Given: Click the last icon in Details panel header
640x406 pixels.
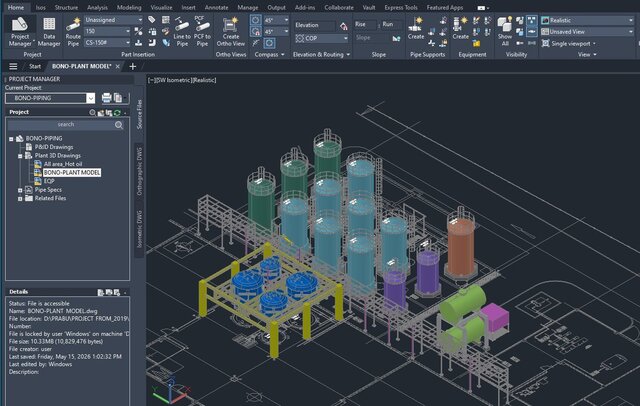Looking at the screenshot, I should [117, 292].
